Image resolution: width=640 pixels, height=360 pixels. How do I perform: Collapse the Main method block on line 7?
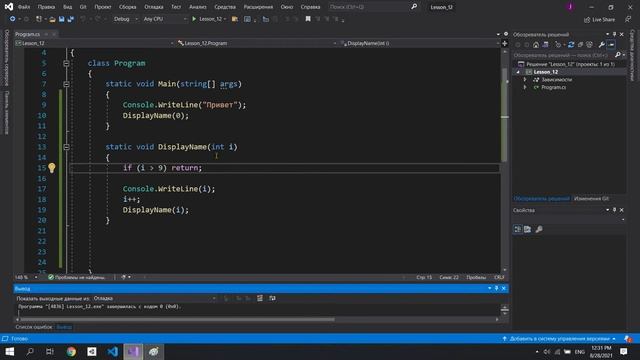(x=66, y=84)
